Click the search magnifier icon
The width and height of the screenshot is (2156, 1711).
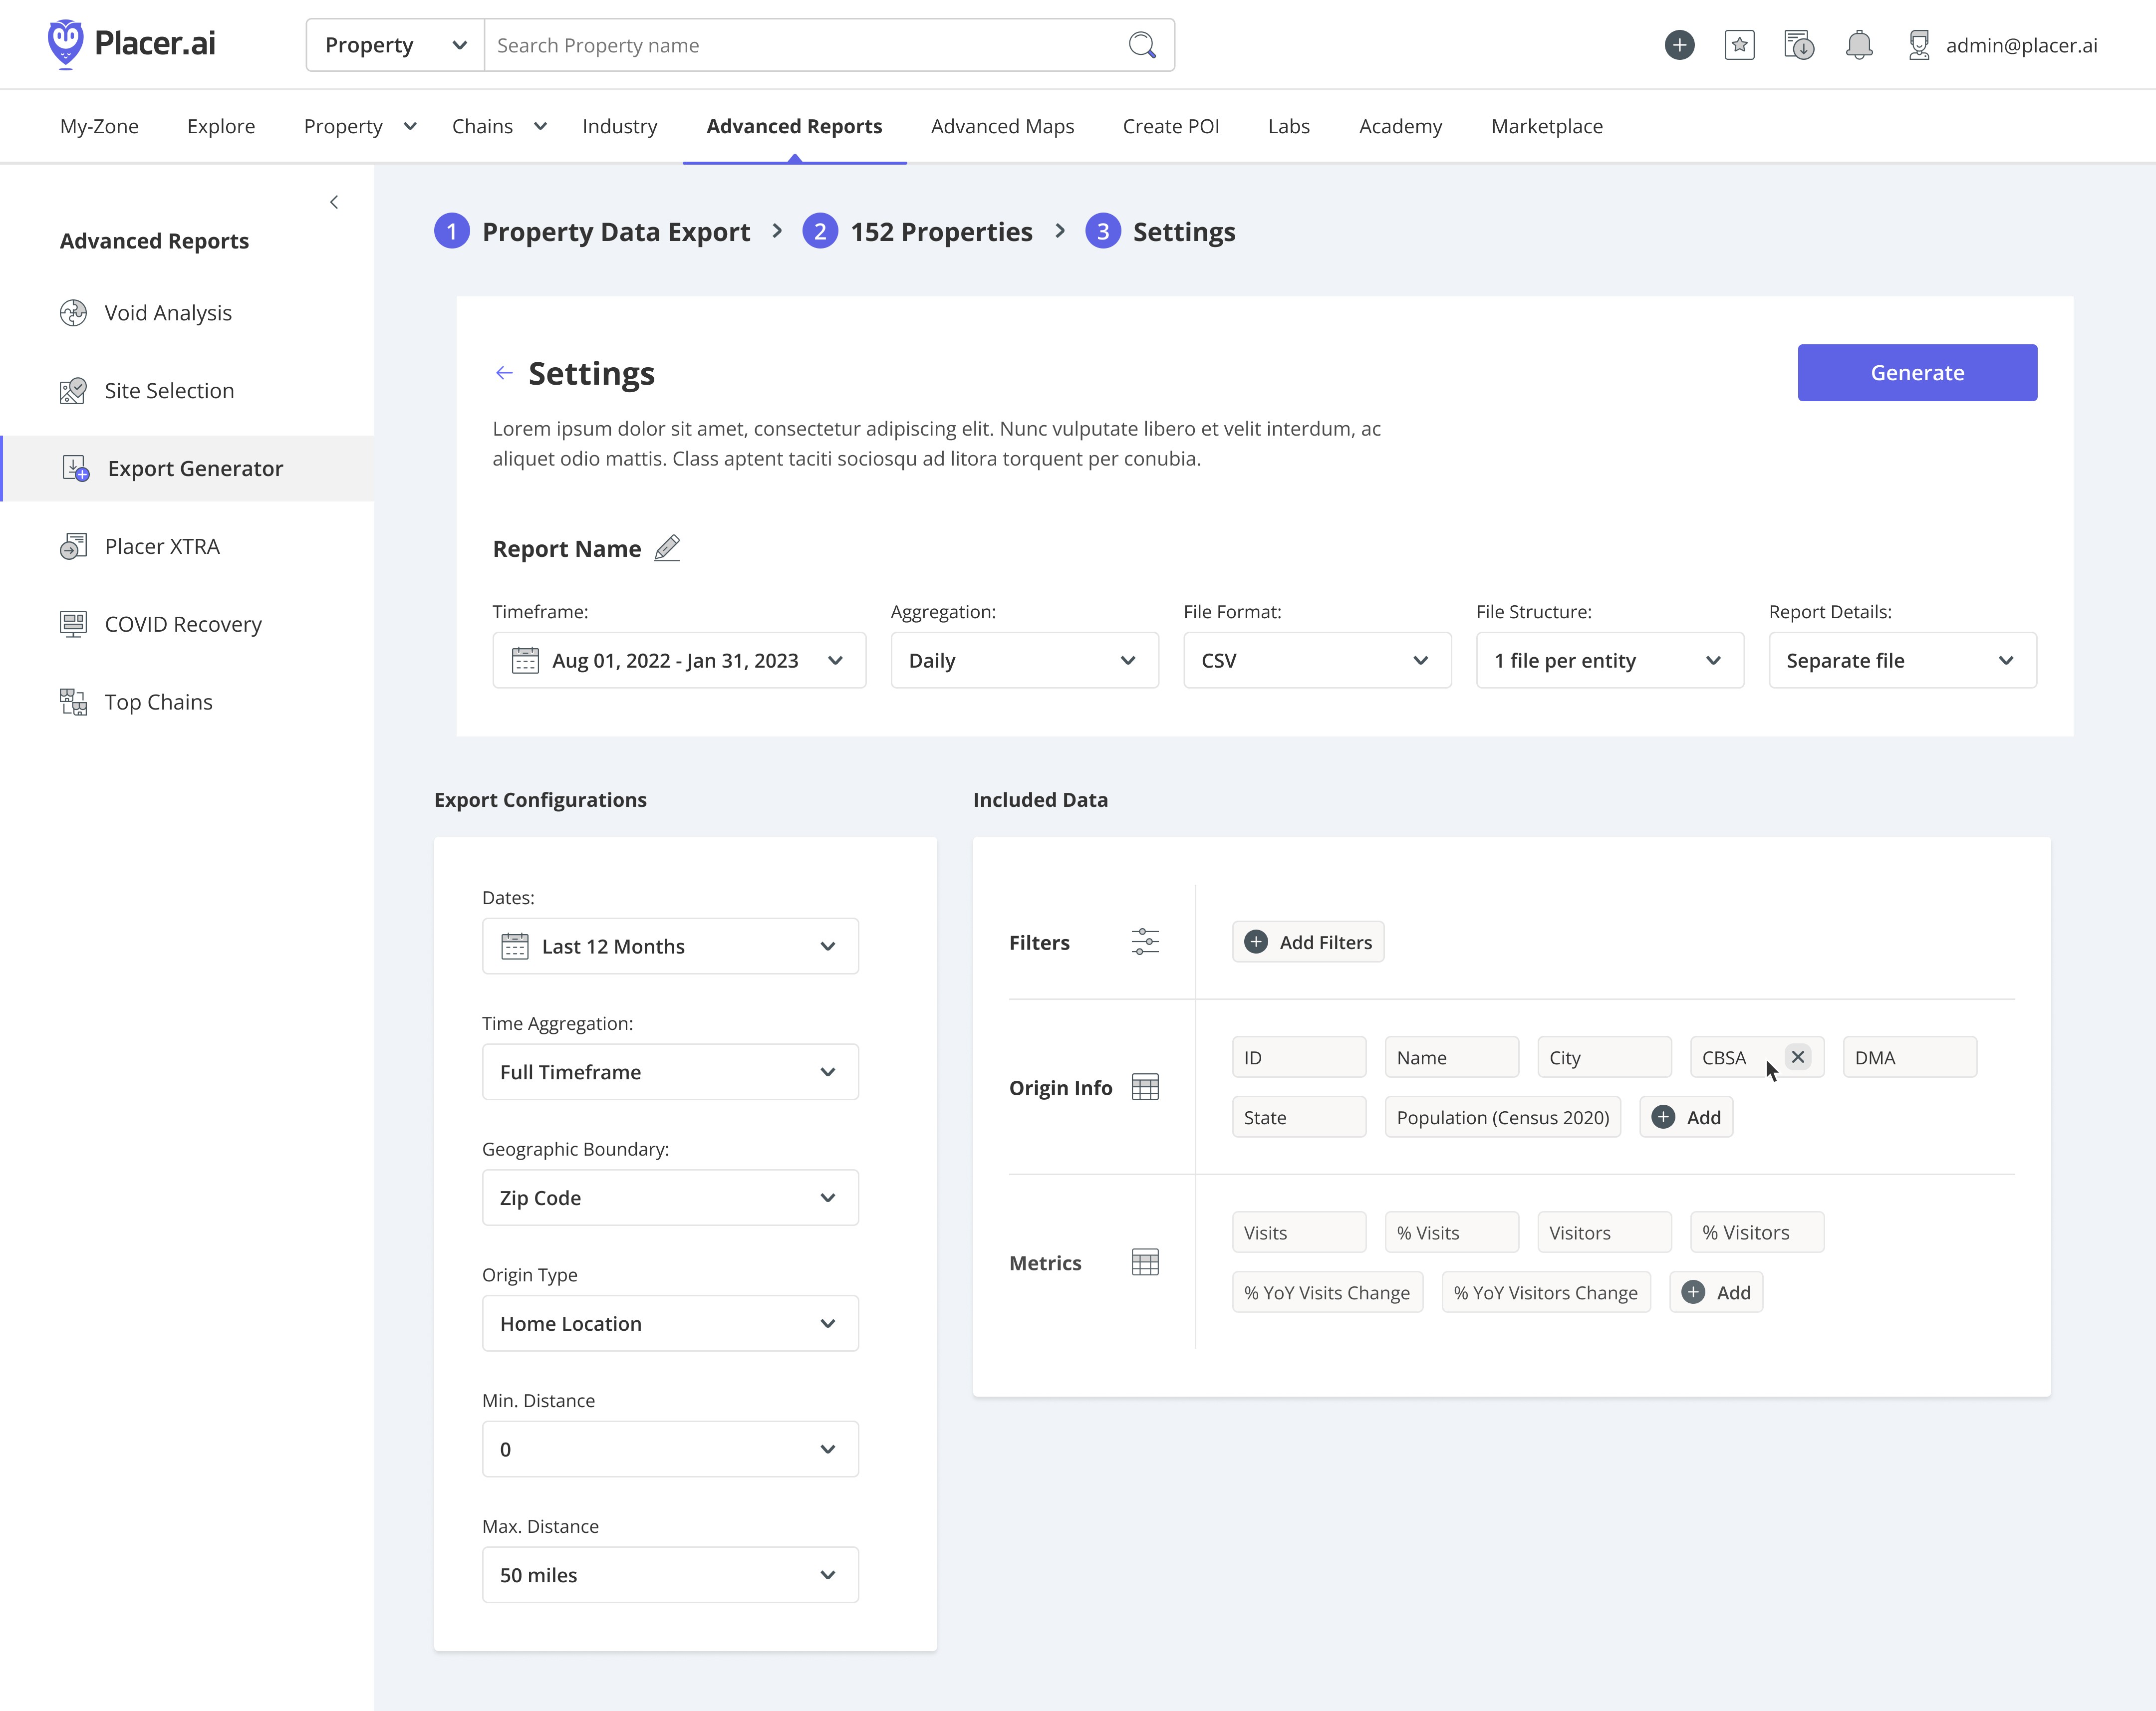tap(1141, 45)
